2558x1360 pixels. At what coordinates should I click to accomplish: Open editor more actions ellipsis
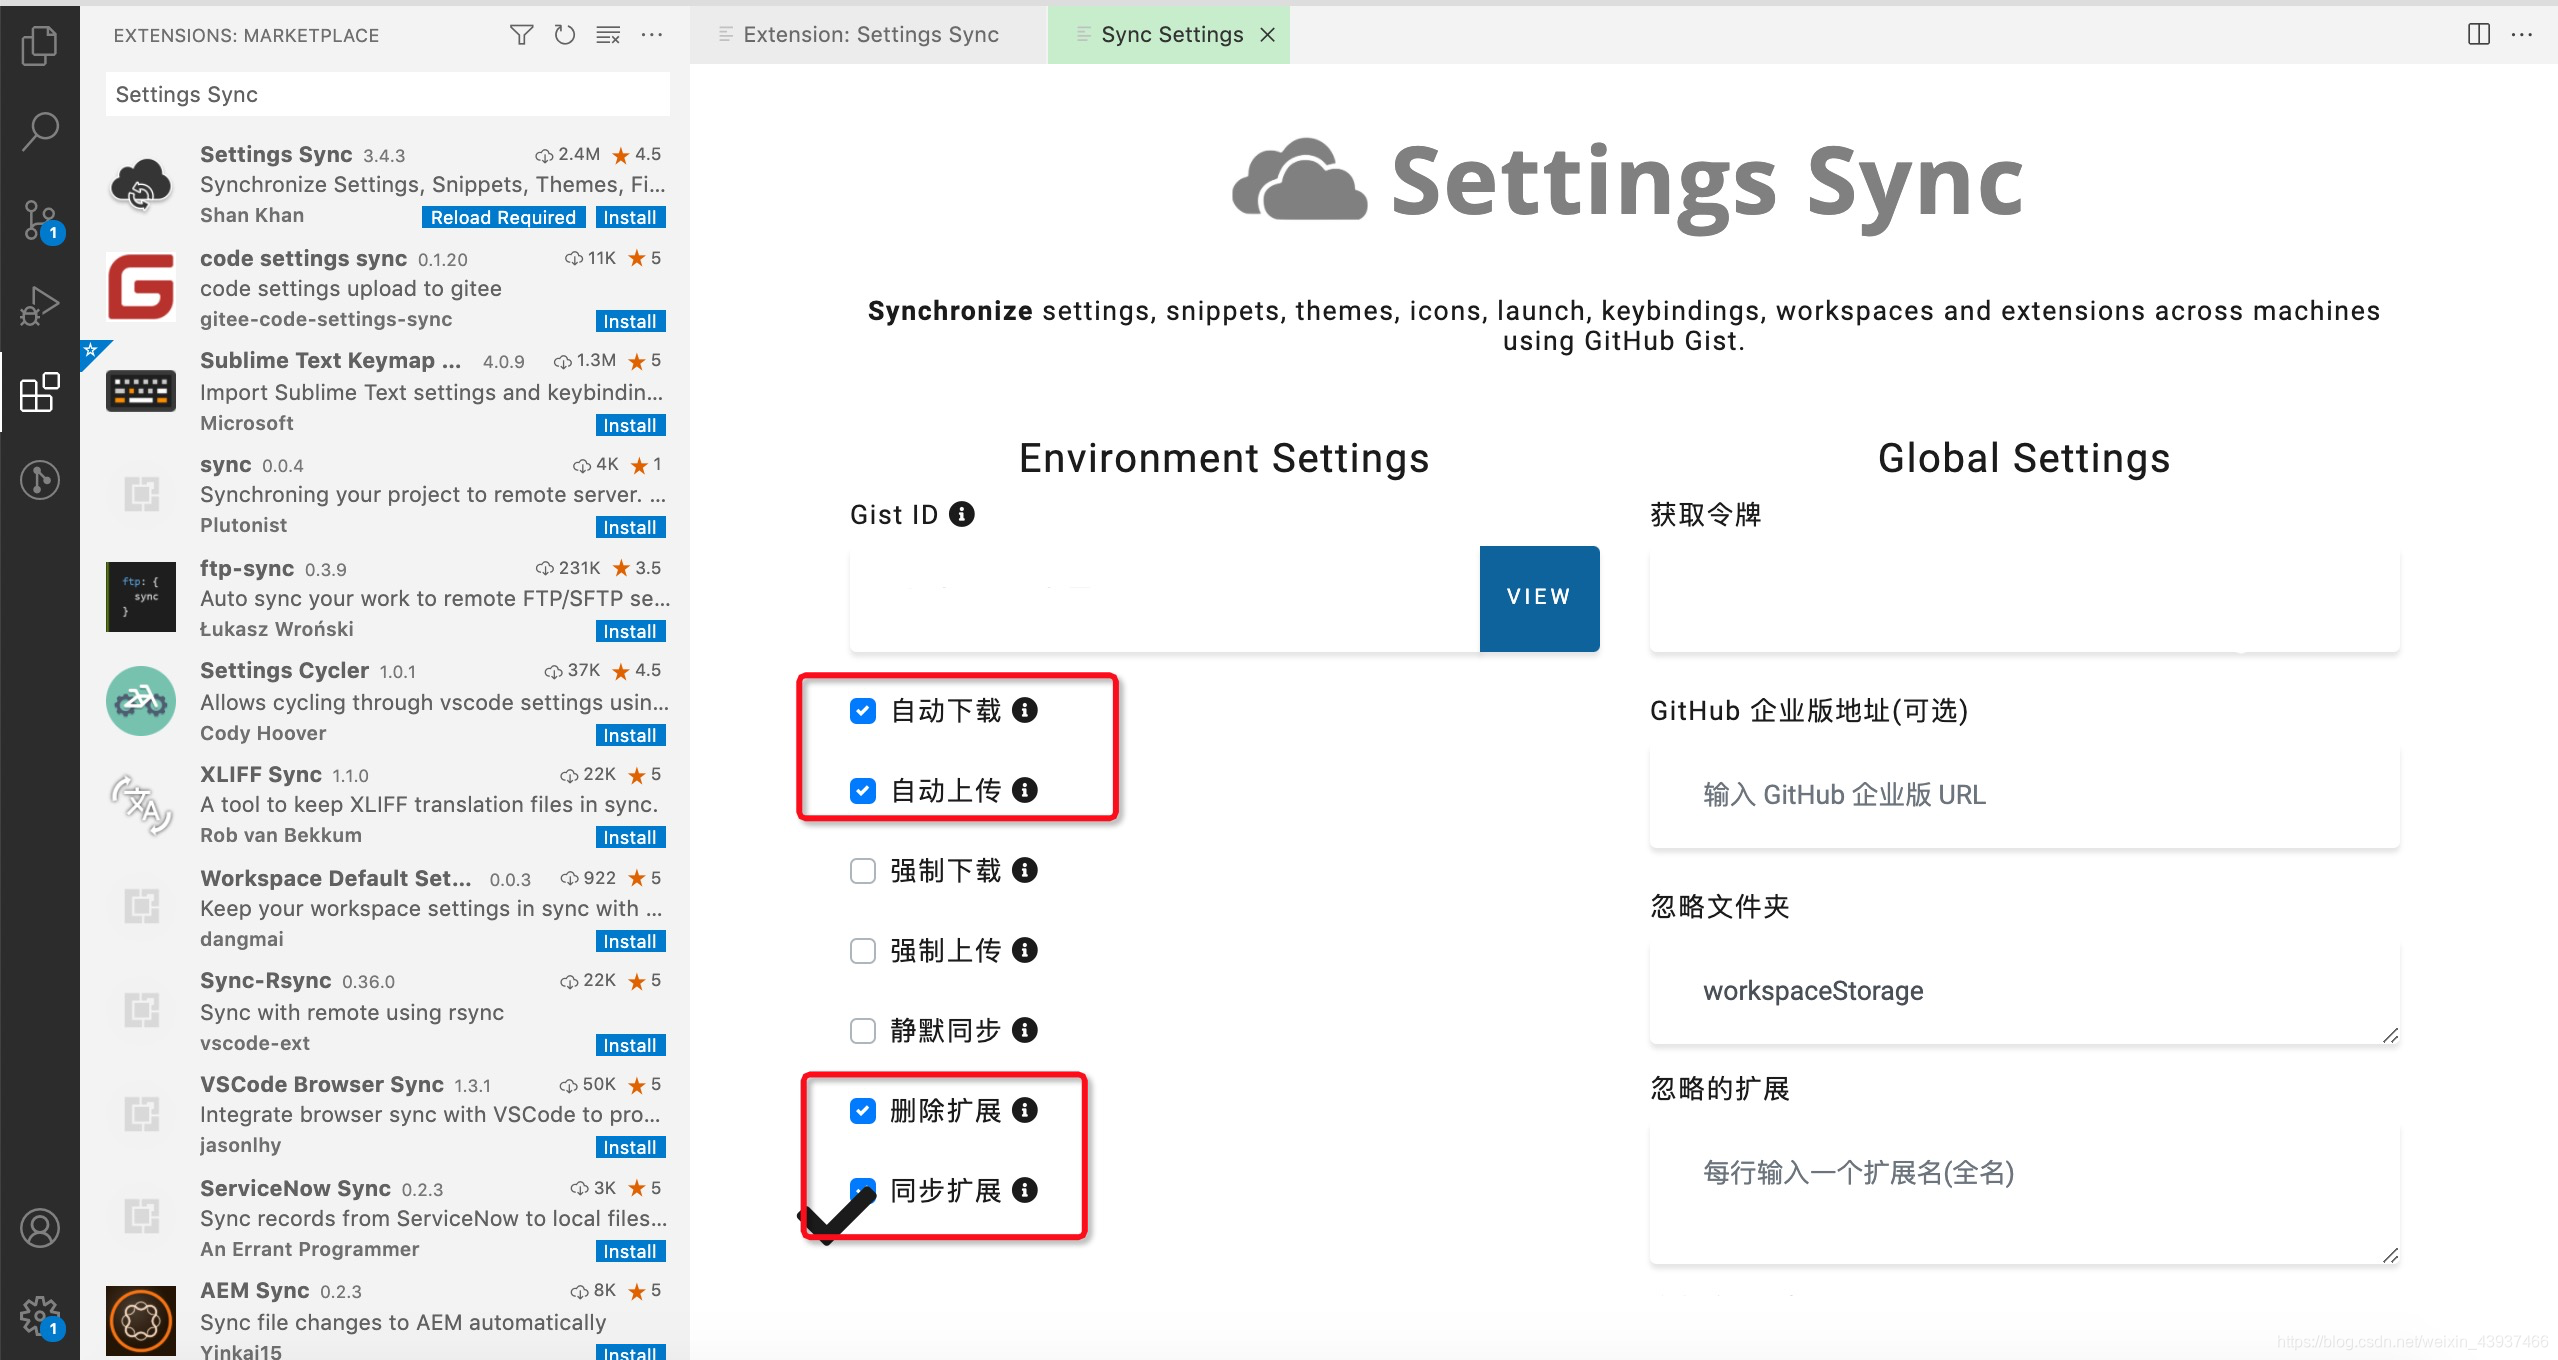pyautogui.click(x=2522, y=35)
